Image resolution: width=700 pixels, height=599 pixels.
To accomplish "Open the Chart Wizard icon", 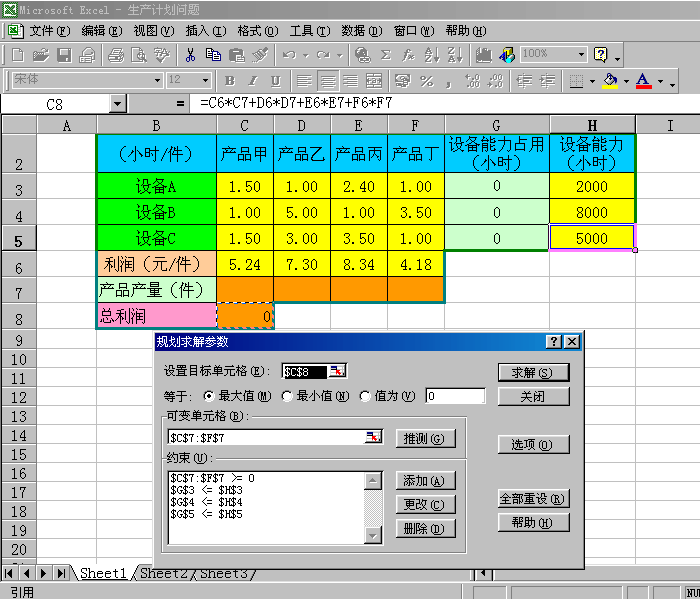I will tap(483, 55).
